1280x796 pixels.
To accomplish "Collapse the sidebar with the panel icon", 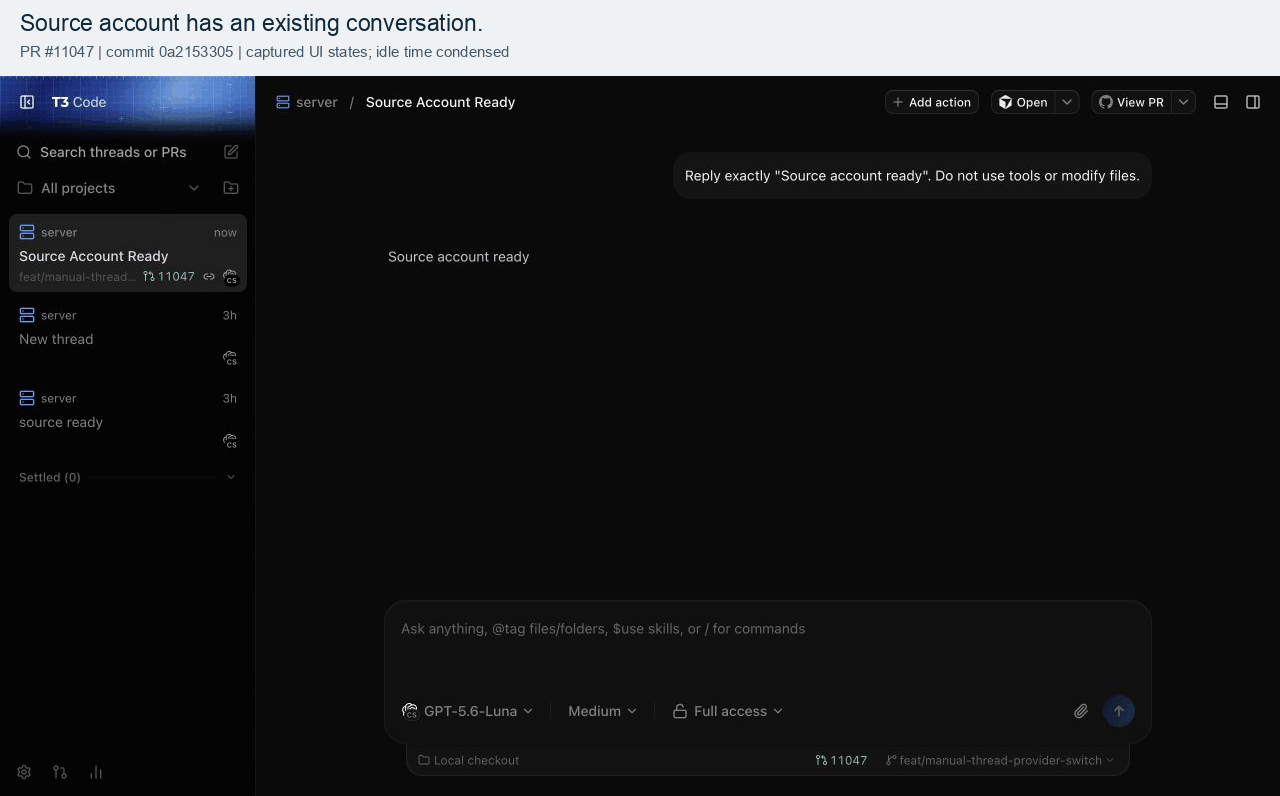I will (27, 102).
